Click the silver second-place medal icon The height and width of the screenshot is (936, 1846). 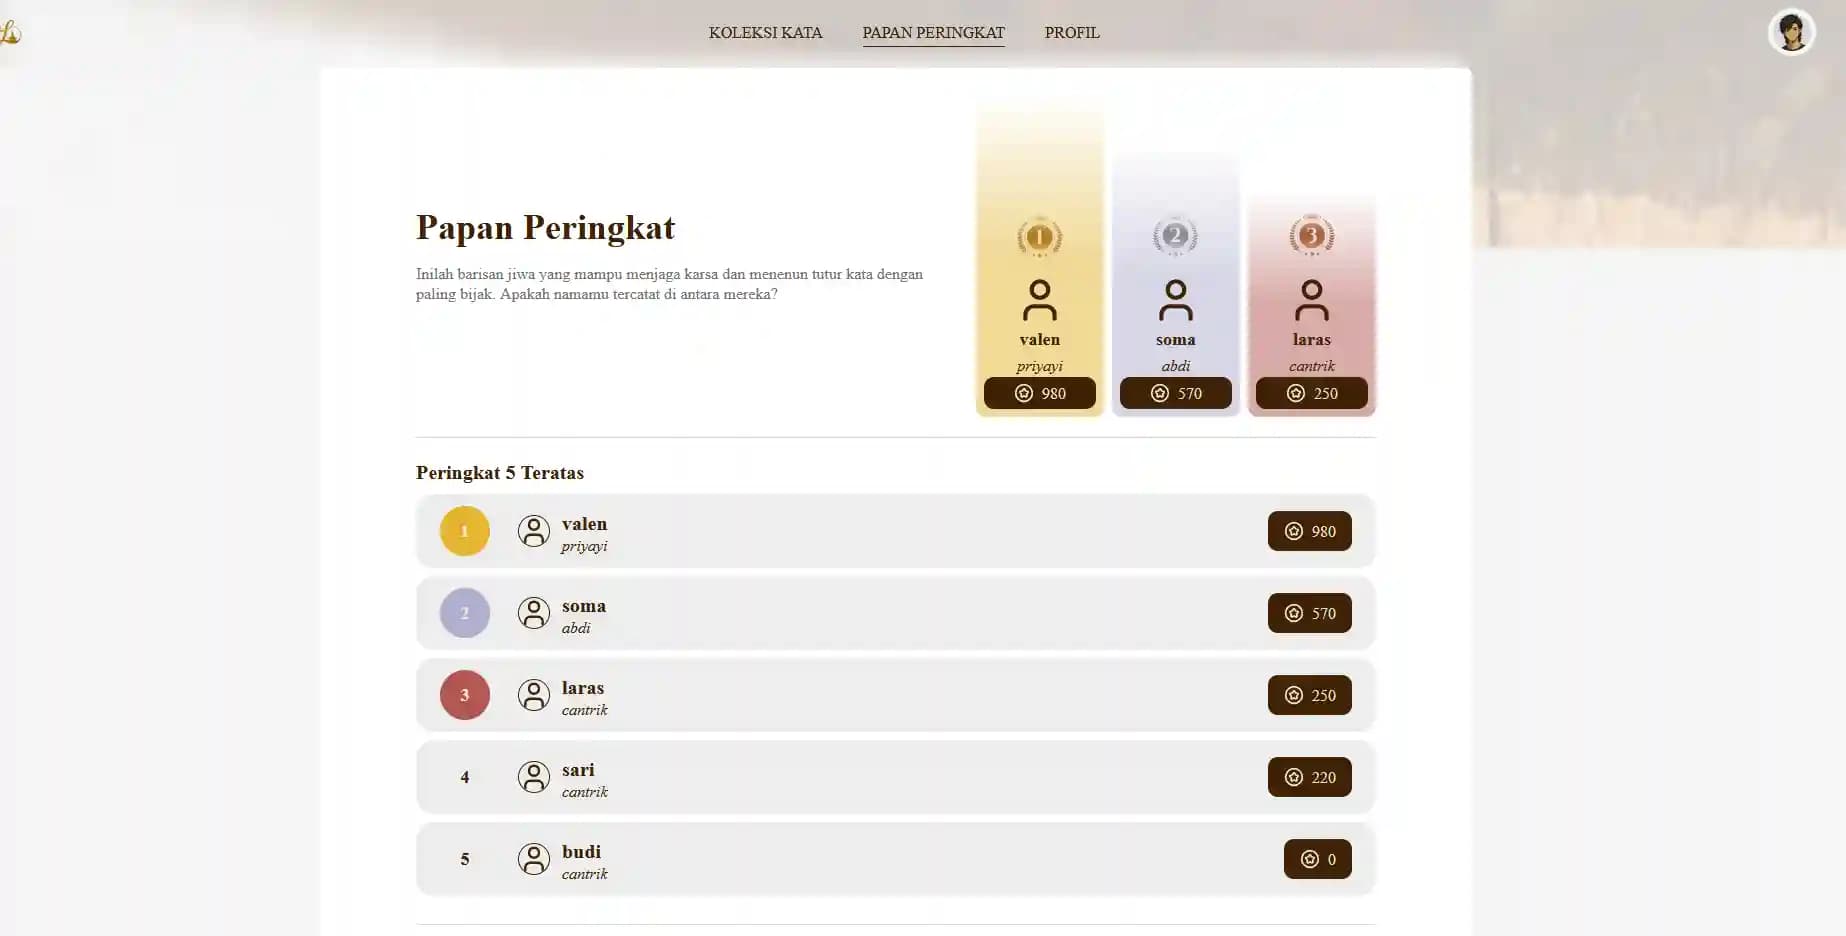click(x=1175, y=236)
